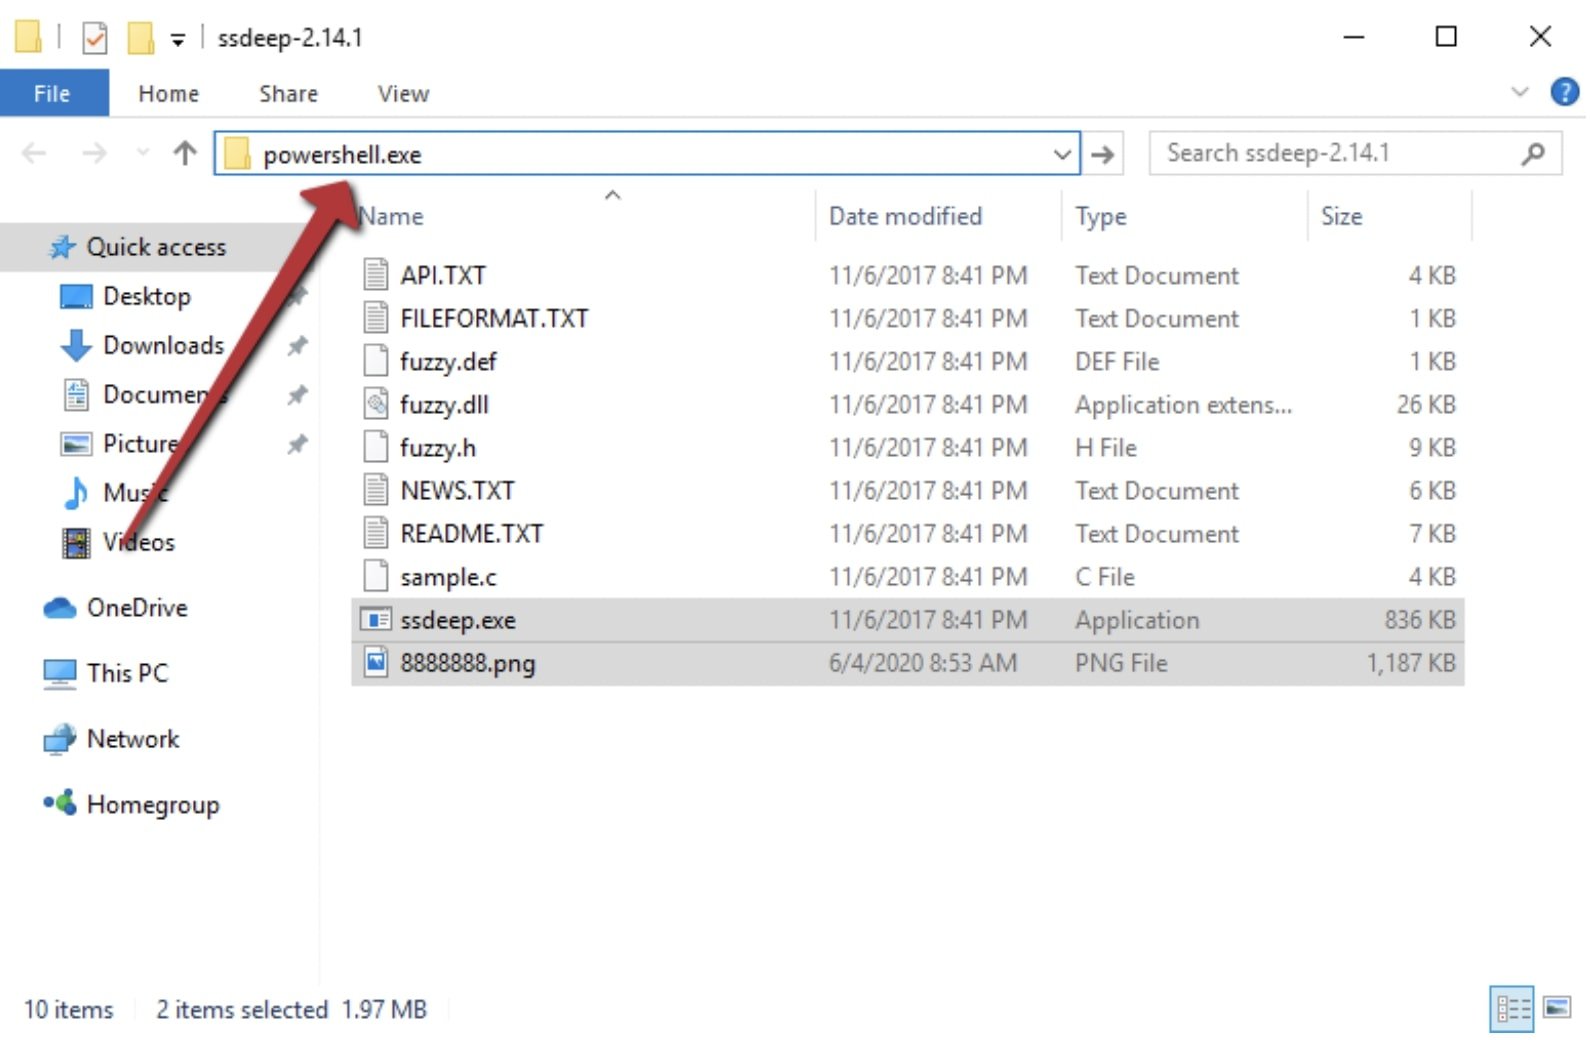
Task: Click in the Search ssdeep-2.14.1 box
Action: tap(1330, 153)
